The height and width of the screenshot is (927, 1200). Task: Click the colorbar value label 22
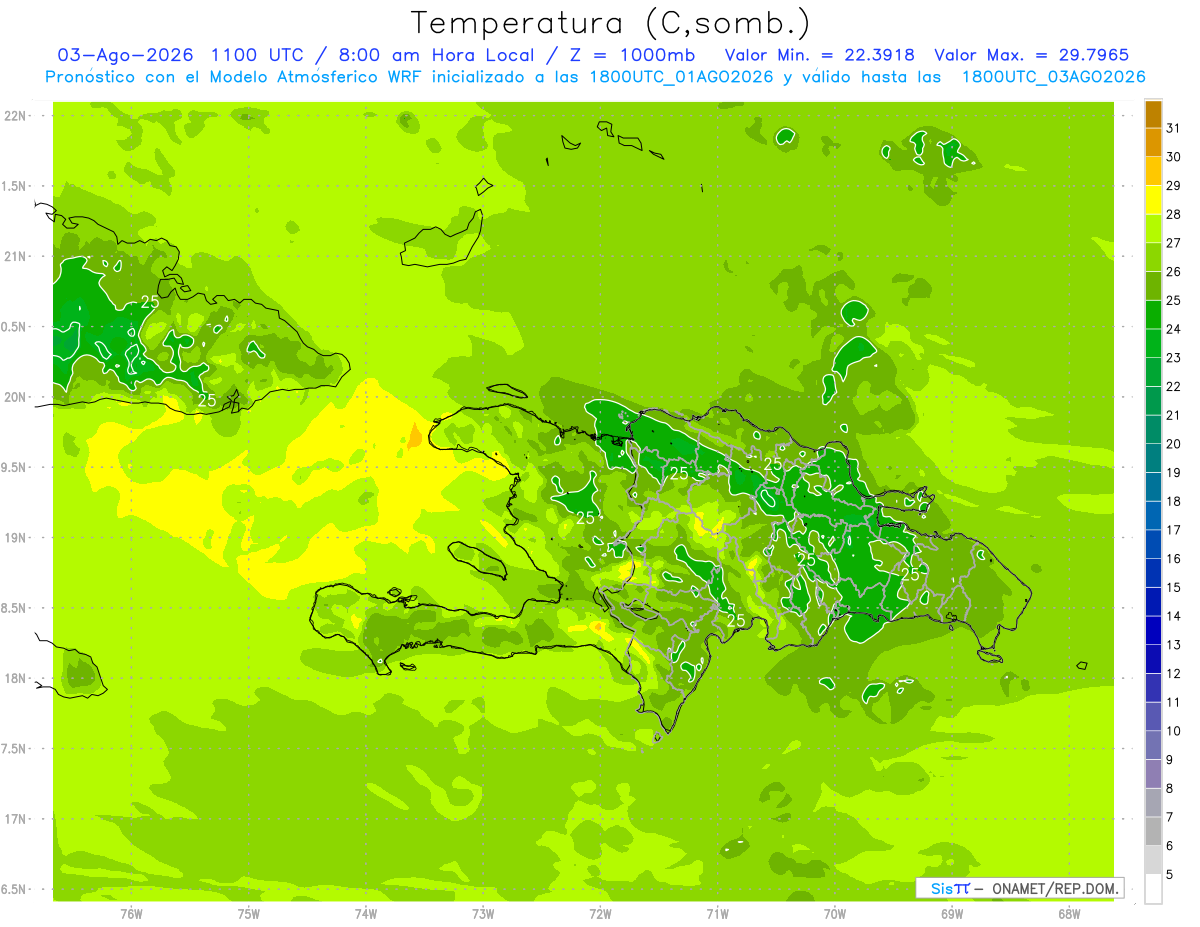point(1174,386)
